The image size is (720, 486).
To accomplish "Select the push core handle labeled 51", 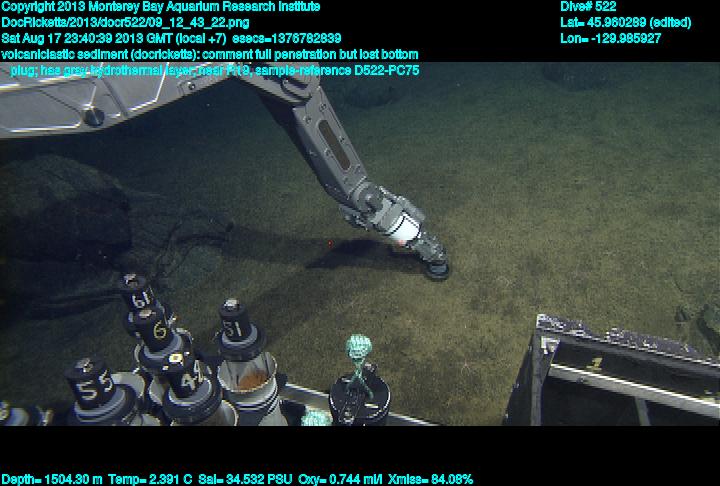I will point(234,328).
